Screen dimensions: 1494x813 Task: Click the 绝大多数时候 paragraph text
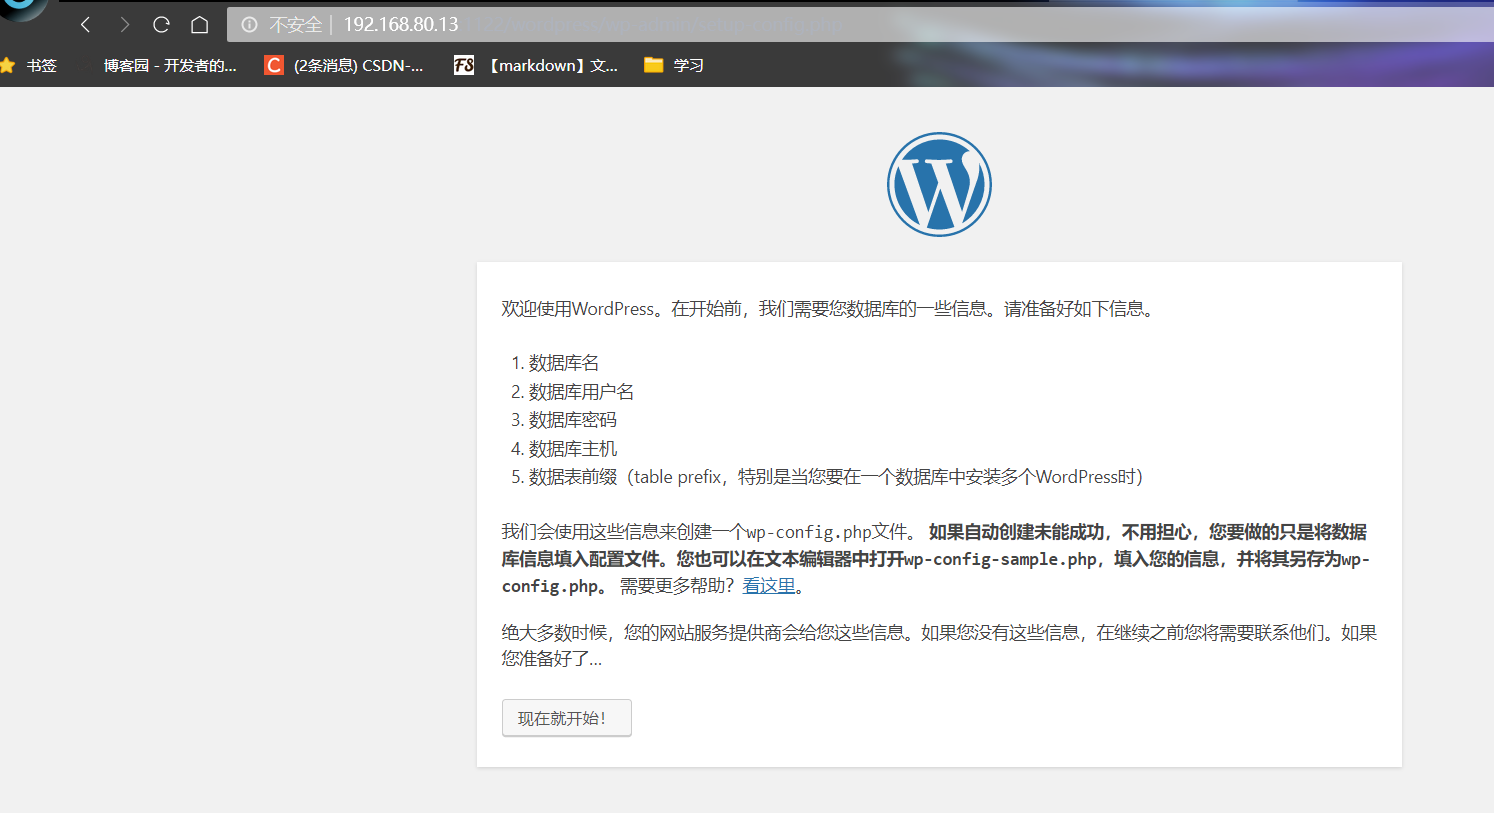pos(939,646)
